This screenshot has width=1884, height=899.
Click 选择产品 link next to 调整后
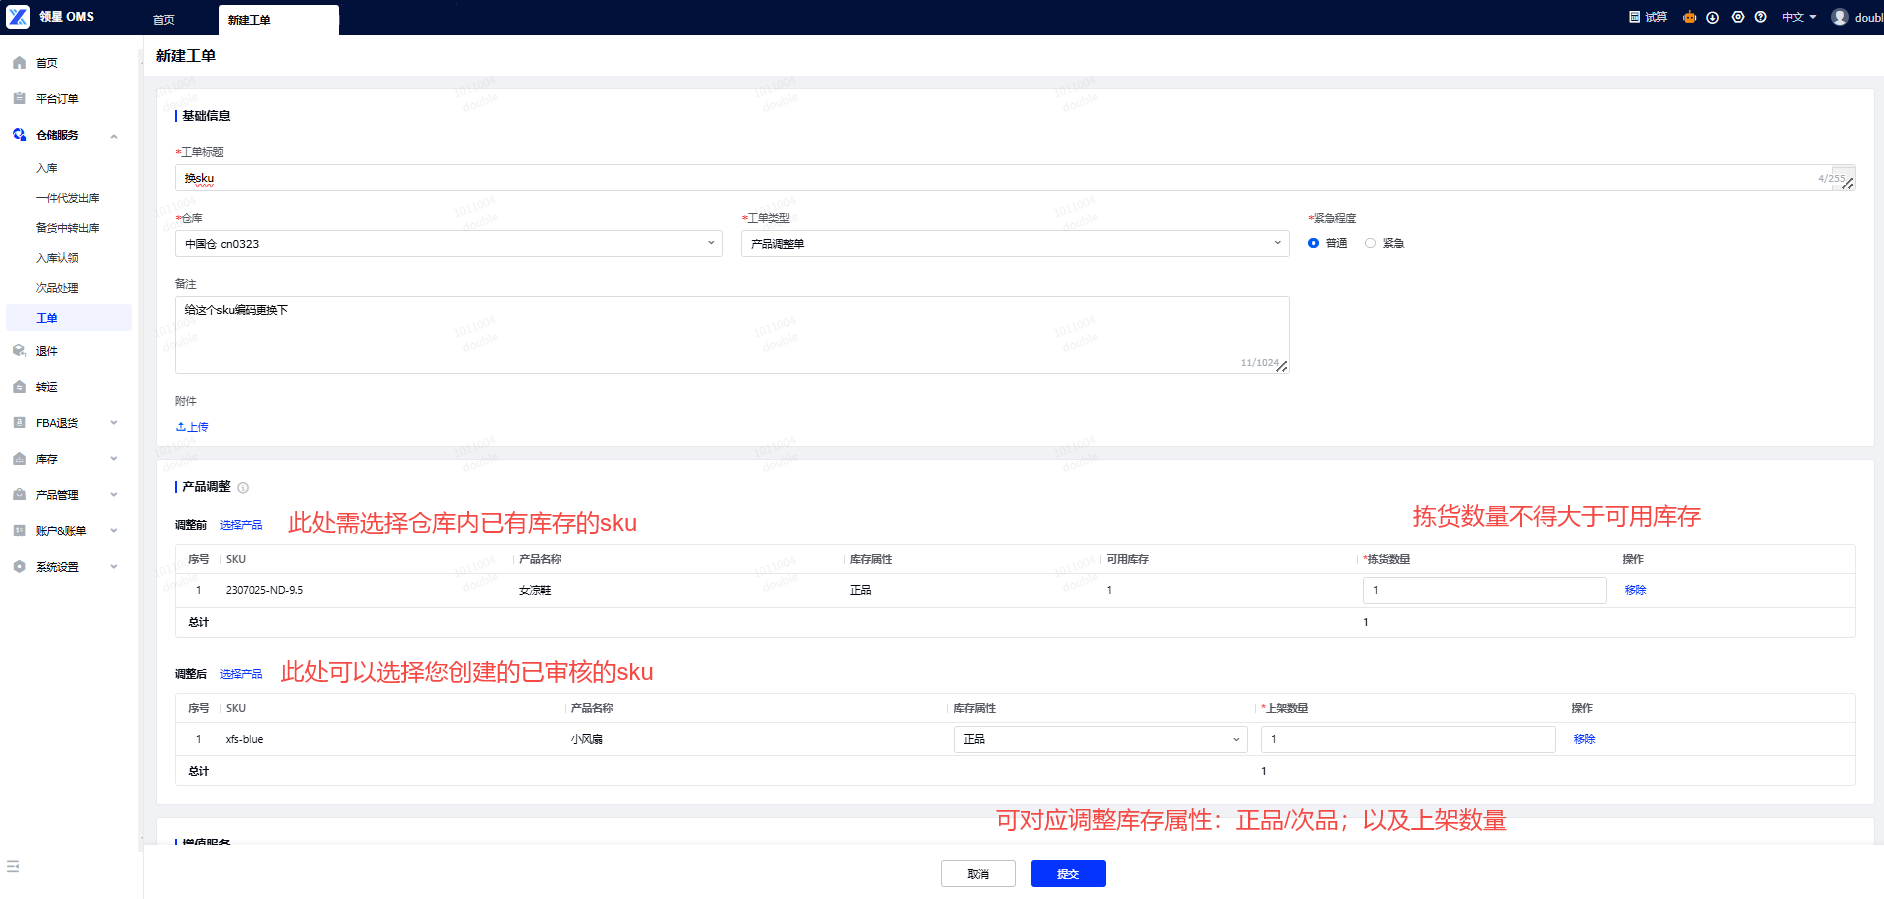click(x=241, y=674)
